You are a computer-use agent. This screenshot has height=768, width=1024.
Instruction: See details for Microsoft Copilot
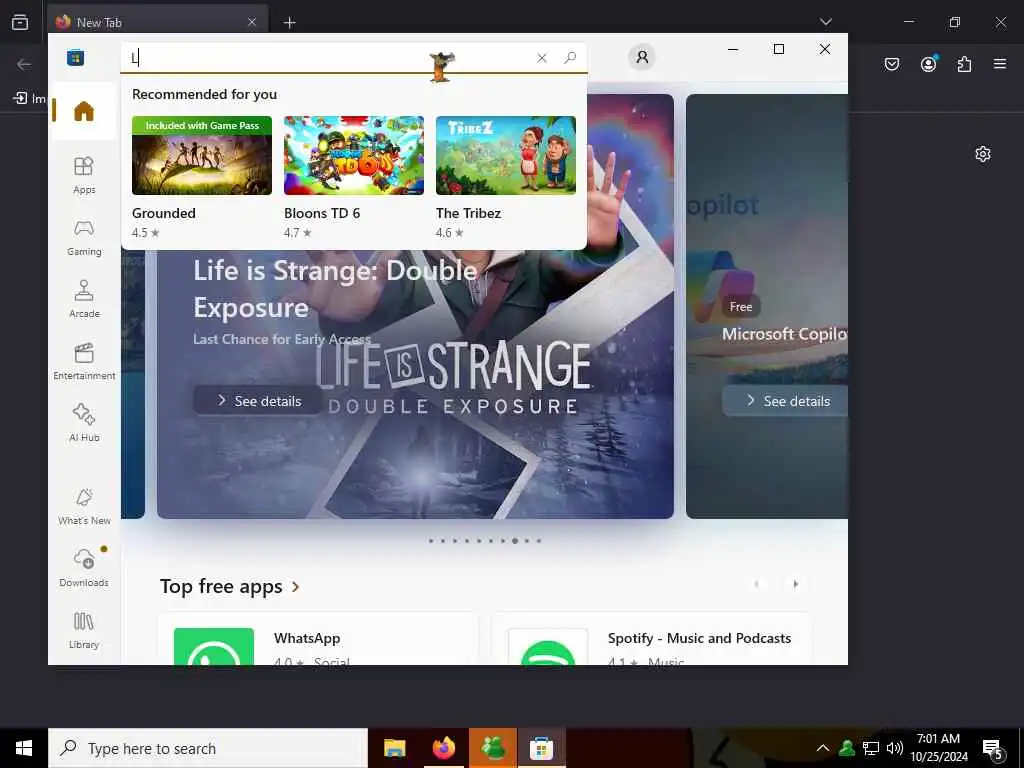point(786,400)
